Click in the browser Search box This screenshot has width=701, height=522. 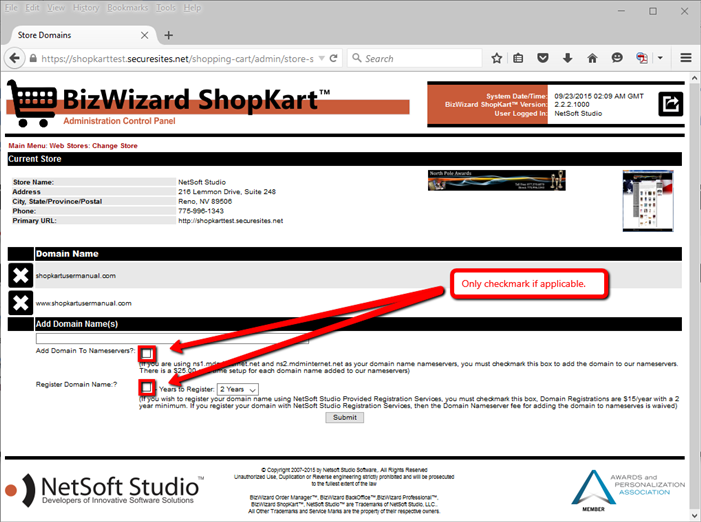pos(416,59)
